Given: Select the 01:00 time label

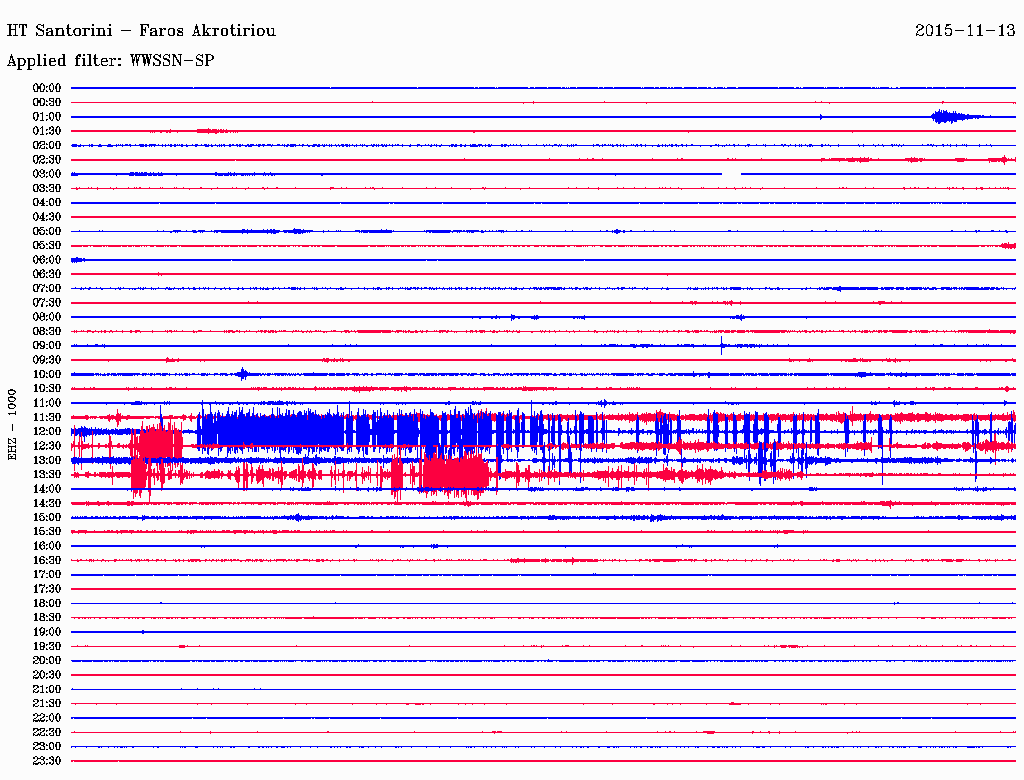Looking at the screenshot, I should click(46, 116).
